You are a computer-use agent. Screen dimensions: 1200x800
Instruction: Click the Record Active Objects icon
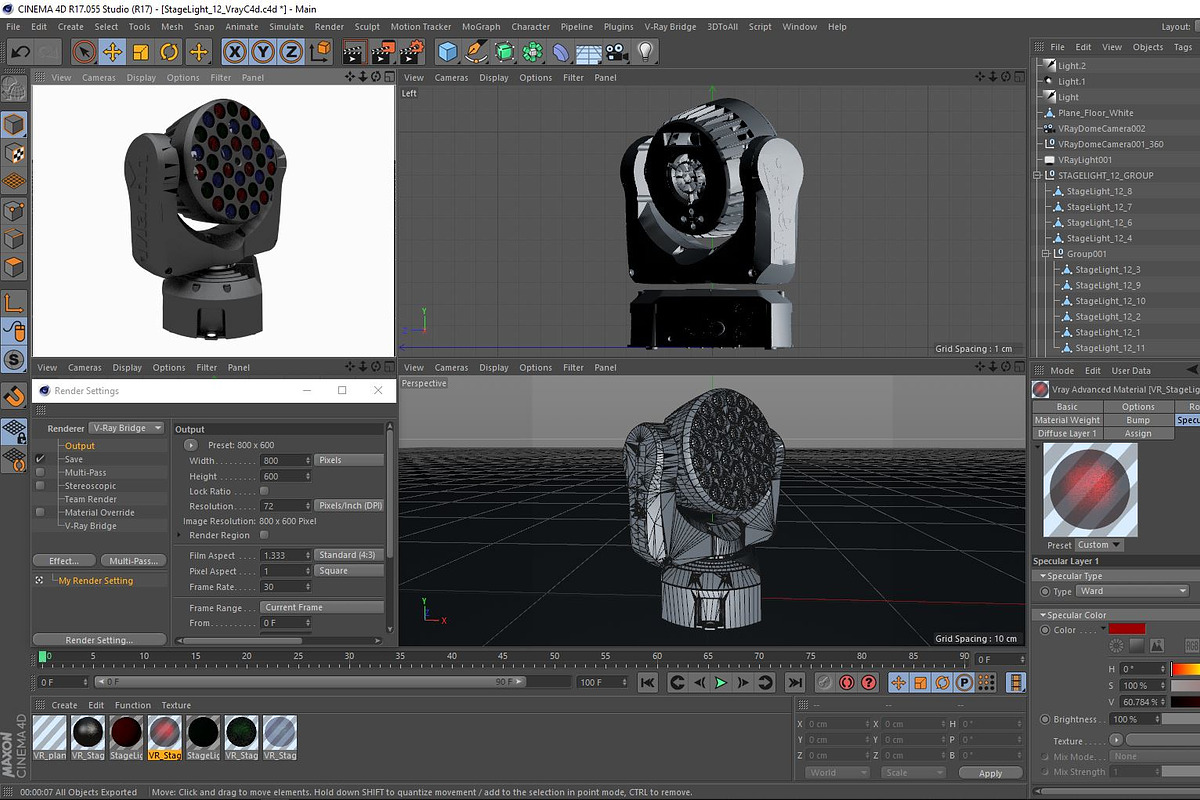[825, 683]
